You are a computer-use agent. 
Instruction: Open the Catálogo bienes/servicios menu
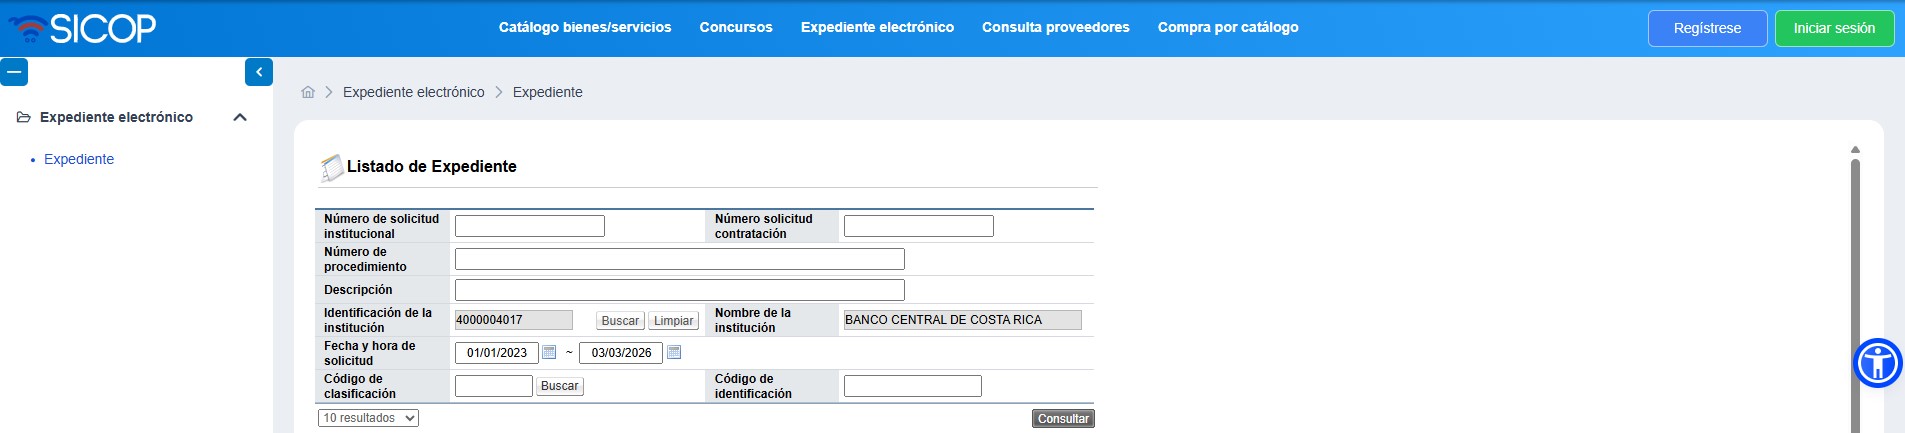[x=585, y=28]
